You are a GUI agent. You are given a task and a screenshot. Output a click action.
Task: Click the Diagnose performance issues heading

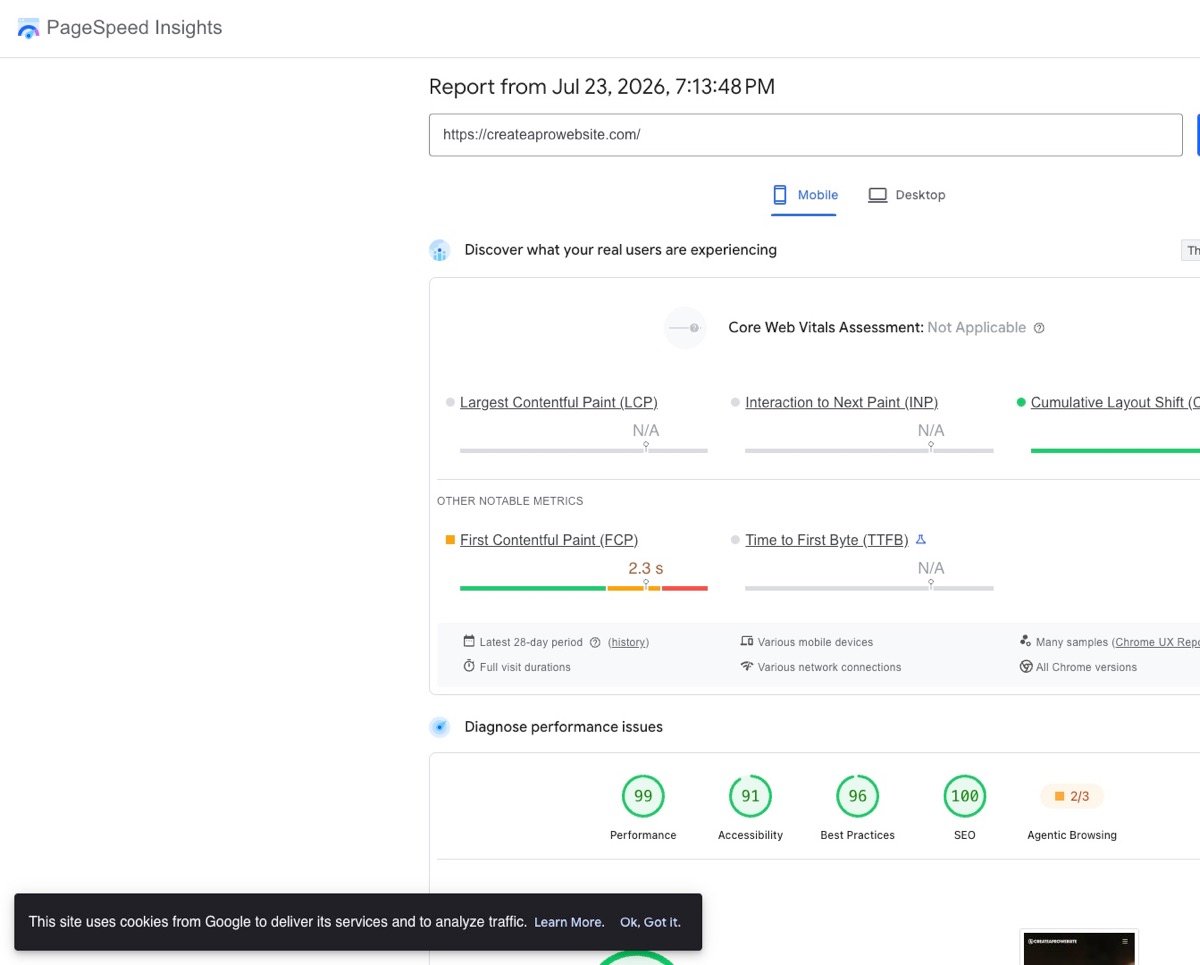click(564, 727)
